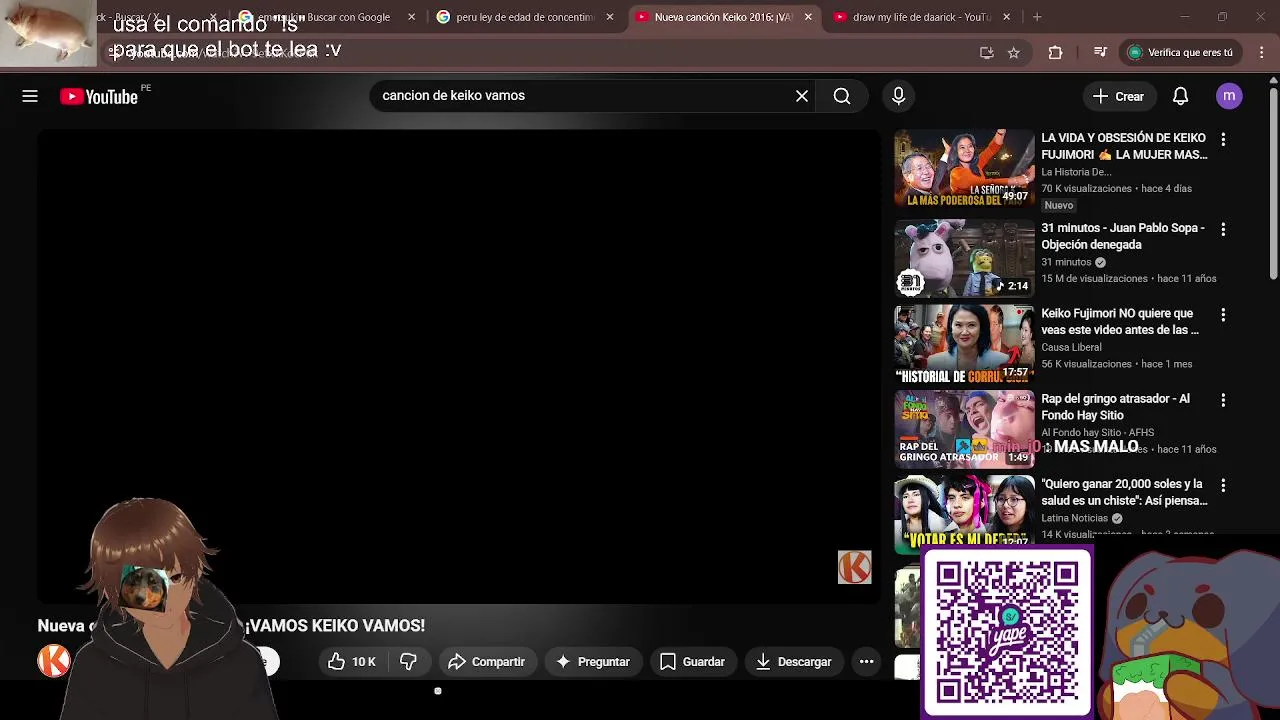This screenshot has height=720, width=1280.
Task: Open more actions ellipsis below the video
Action: [x=867, y=662]
